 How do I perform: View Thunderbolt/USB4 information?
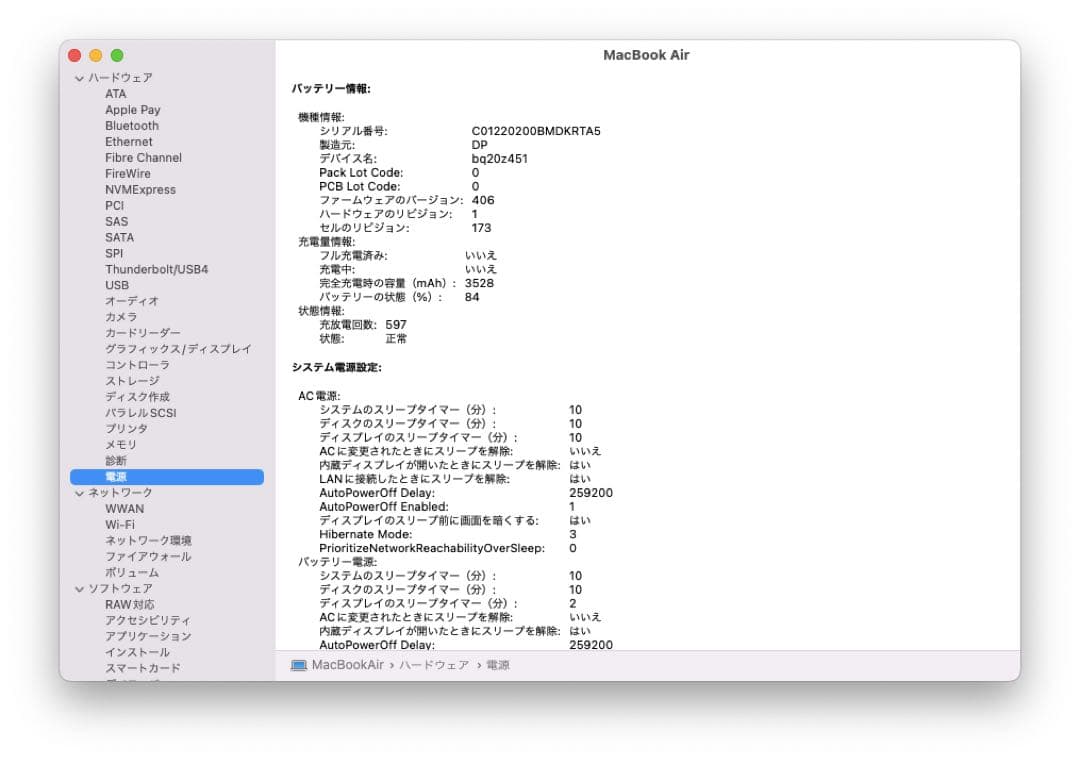tap(152, 269)
